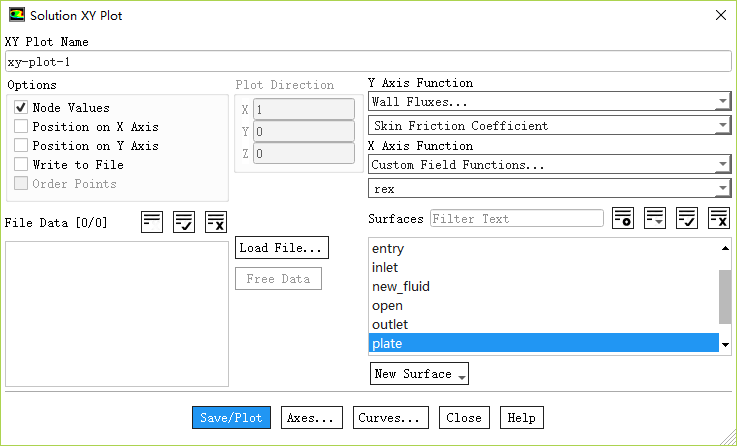
Task: Click the surfaces list scrollbar thumb
Action: click(725, 296)
